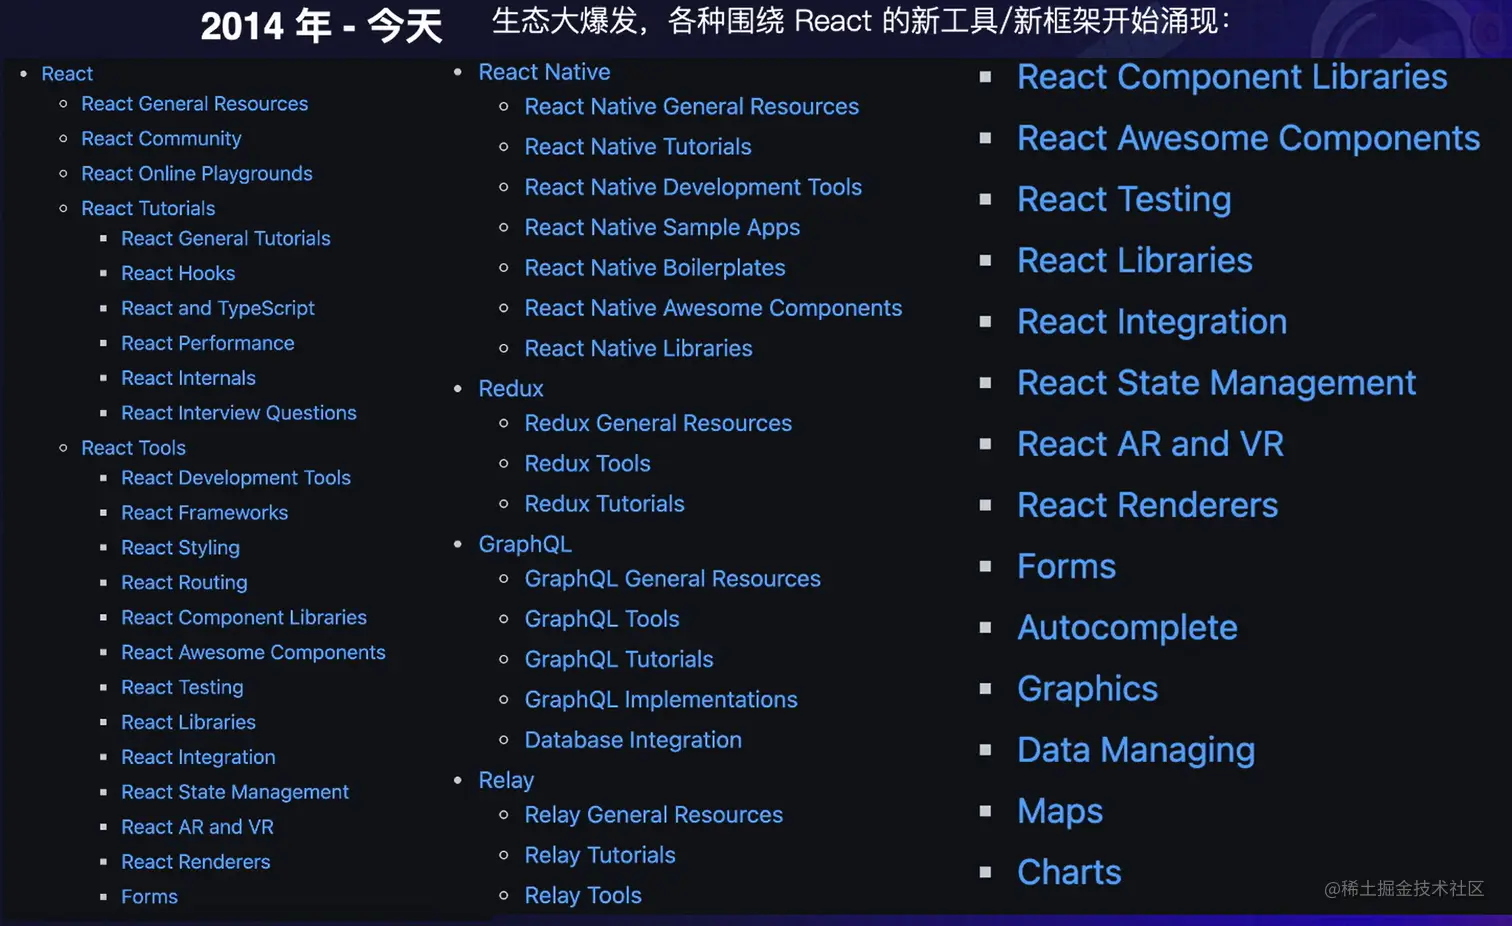The width and height of the screenshot is (1512, 926).
Task: Open the 'React Routing' link
Action: click(x=184, y=583)
